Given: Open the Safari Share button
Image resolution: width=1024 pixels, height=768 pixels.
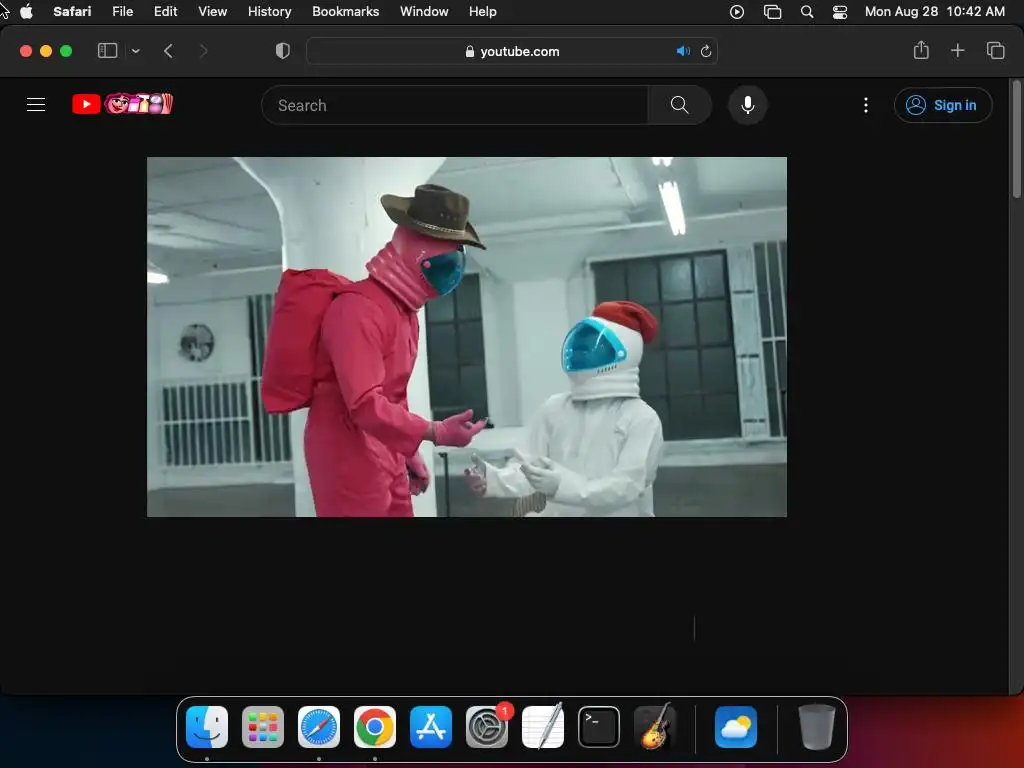Looking at the screenshot, I should click(921, 50).
